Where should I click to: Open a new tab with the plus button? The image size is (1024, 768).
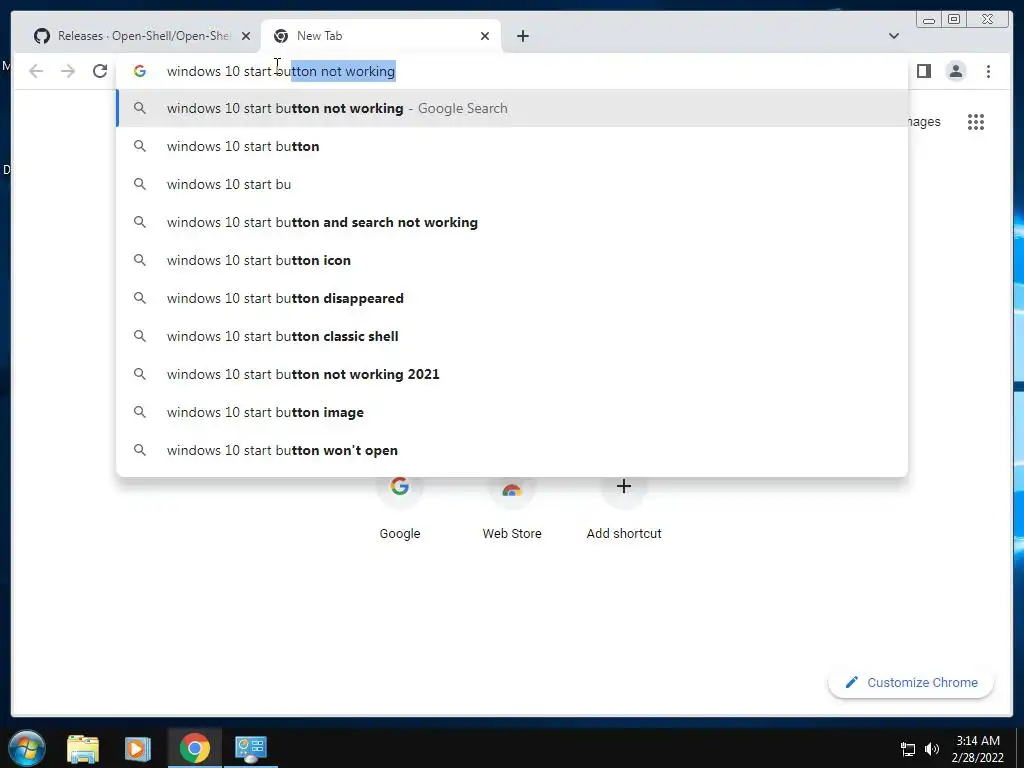coord(522,36)
